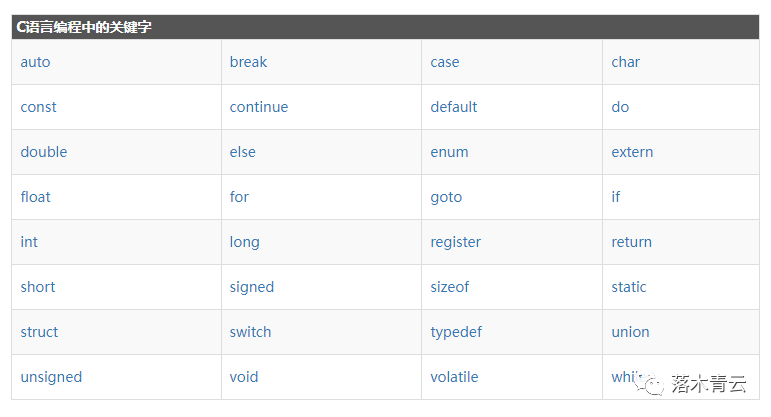The image size is (771, 417).
Task: Click the 'auto' keyword link
Action: [35, 62]
